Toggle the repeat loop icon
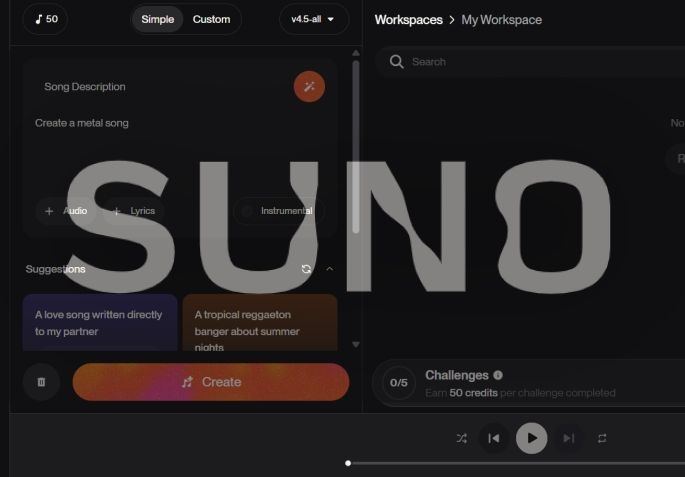The width and height of the screenshot is (685, 477). (602, 438)
